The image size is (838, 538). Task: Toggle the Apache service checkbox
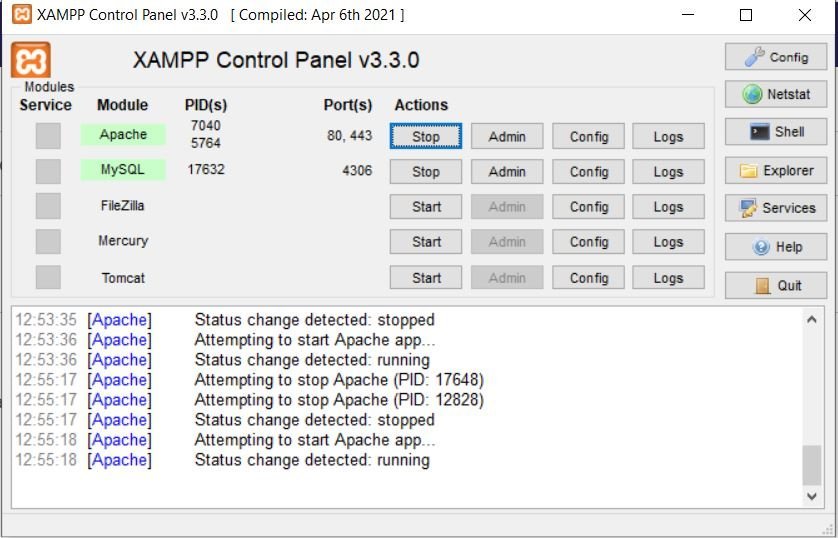pos(48,136)
